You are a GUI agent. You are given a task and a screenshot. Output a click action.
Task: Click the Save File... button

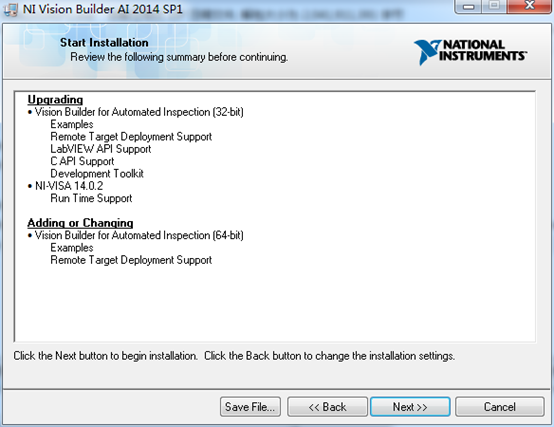click(x=250, y=407)
